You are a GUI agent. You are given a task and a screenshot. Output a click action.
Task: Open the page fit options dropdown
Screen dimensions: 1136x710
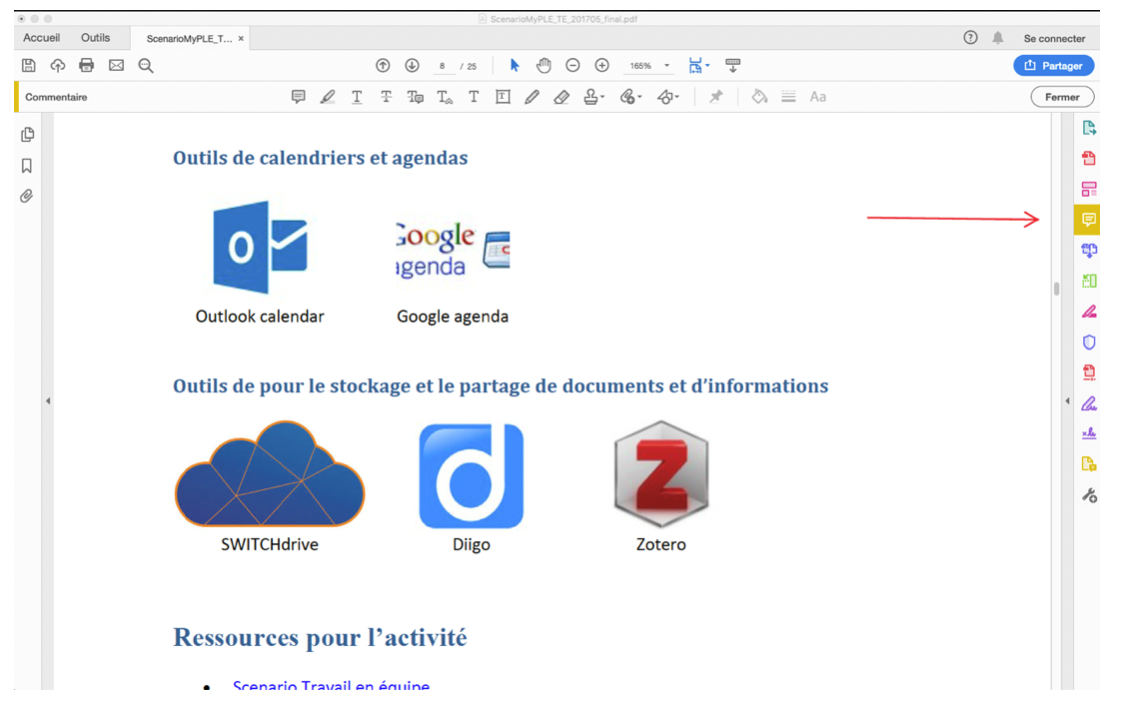pyautogui.click(x=698, y=65)
